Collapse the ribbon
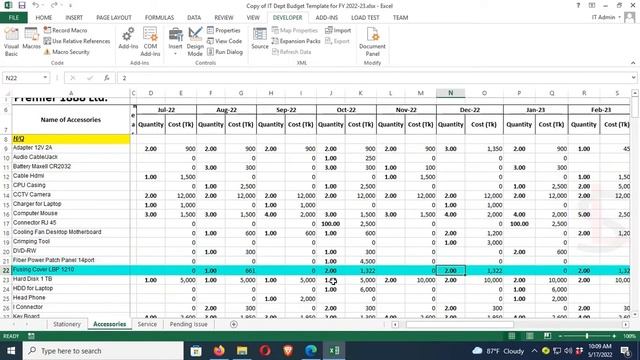 click(x=633, y=63)
